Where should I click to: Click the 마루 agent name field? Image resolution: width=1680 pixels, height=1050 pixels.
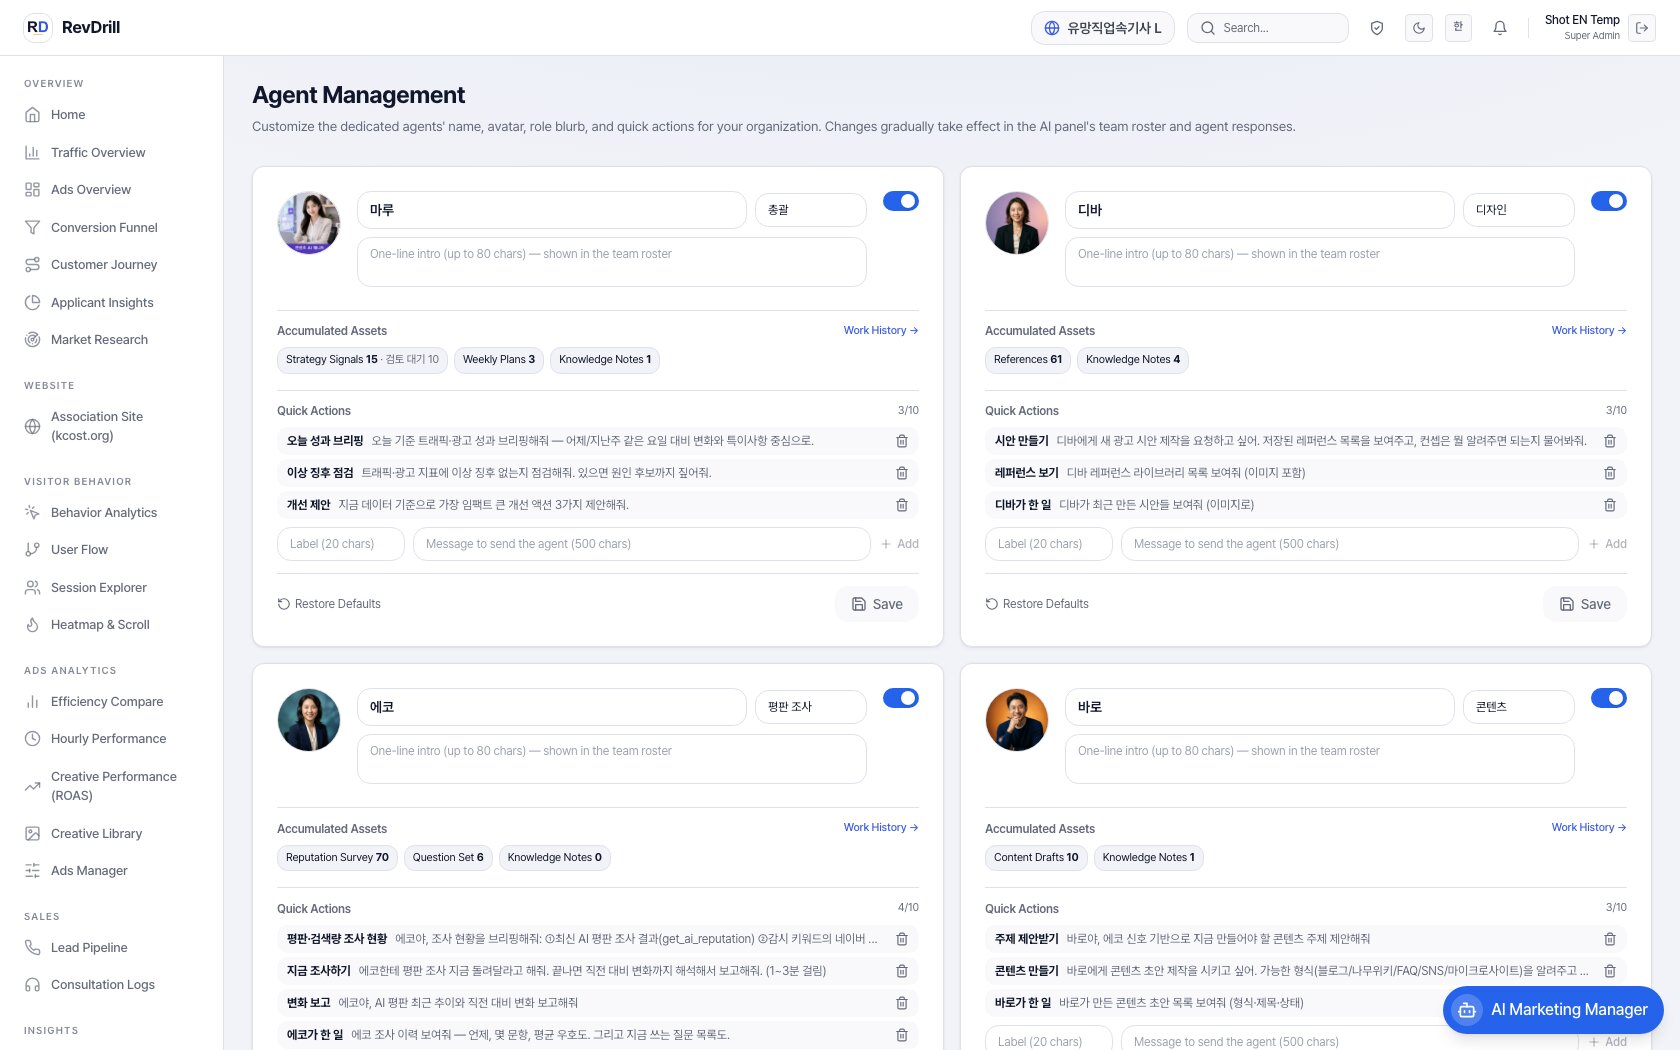pyautogui.click(x=552, y=210)
